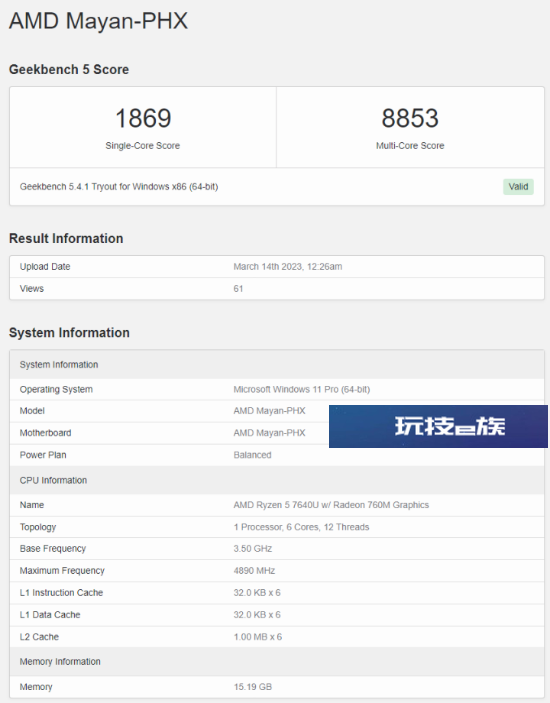
Task: Click the green Valid badge
Action: pyautogui.click(x=518, y=187)
